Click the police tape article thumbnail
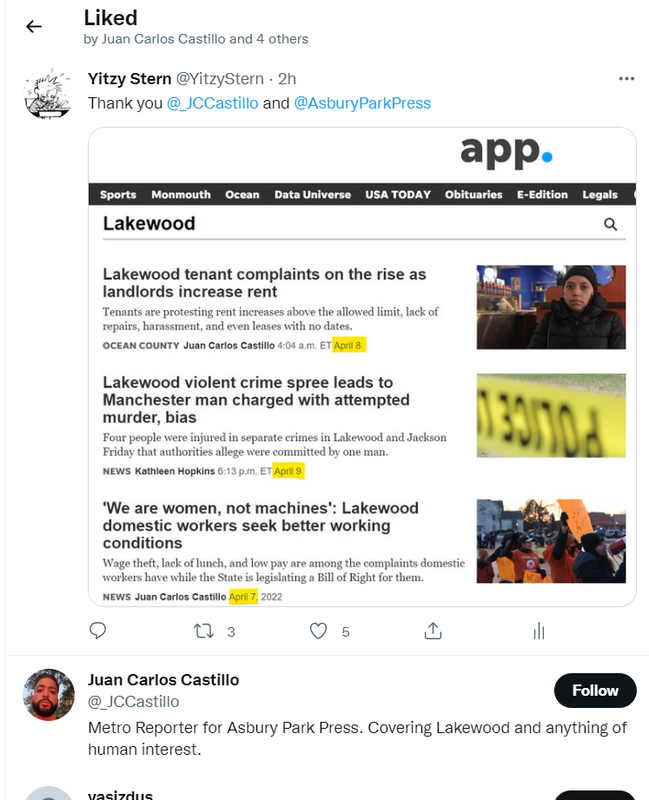This screenshot has width=649, height=800. tap(551, 415)
